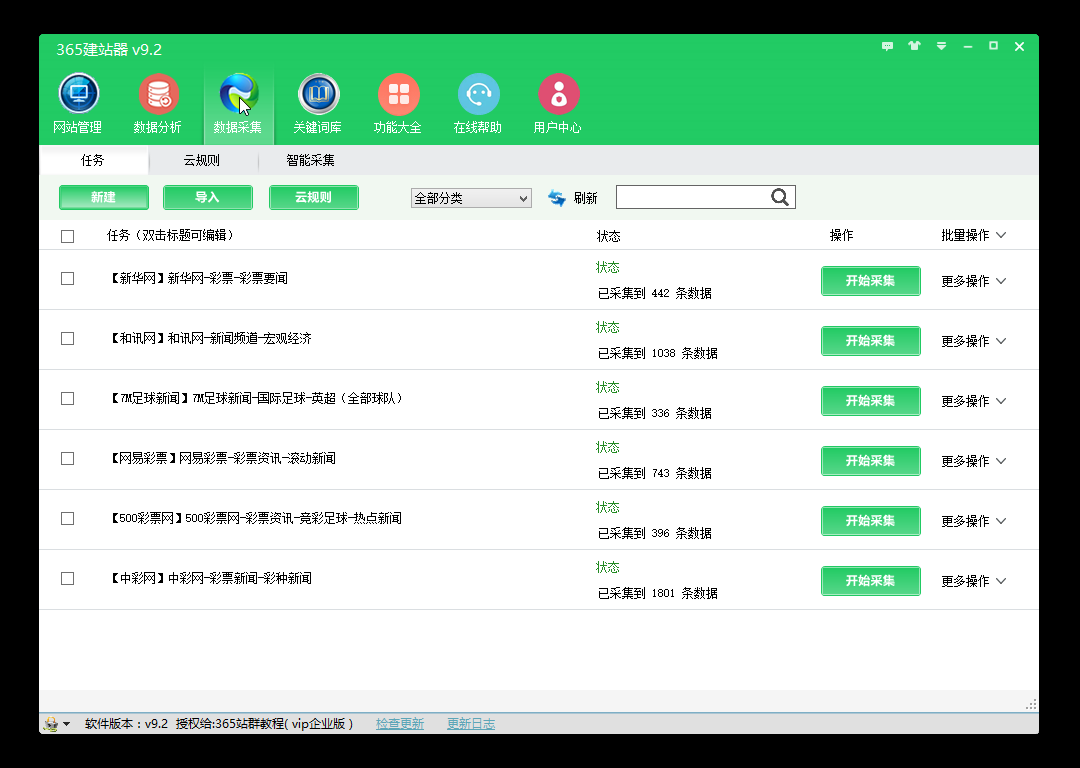Expand 更多操作 for 7M足球新闻 task
Image resolution: width=1080 pixels, height=768 pixels.
point(973,401)
